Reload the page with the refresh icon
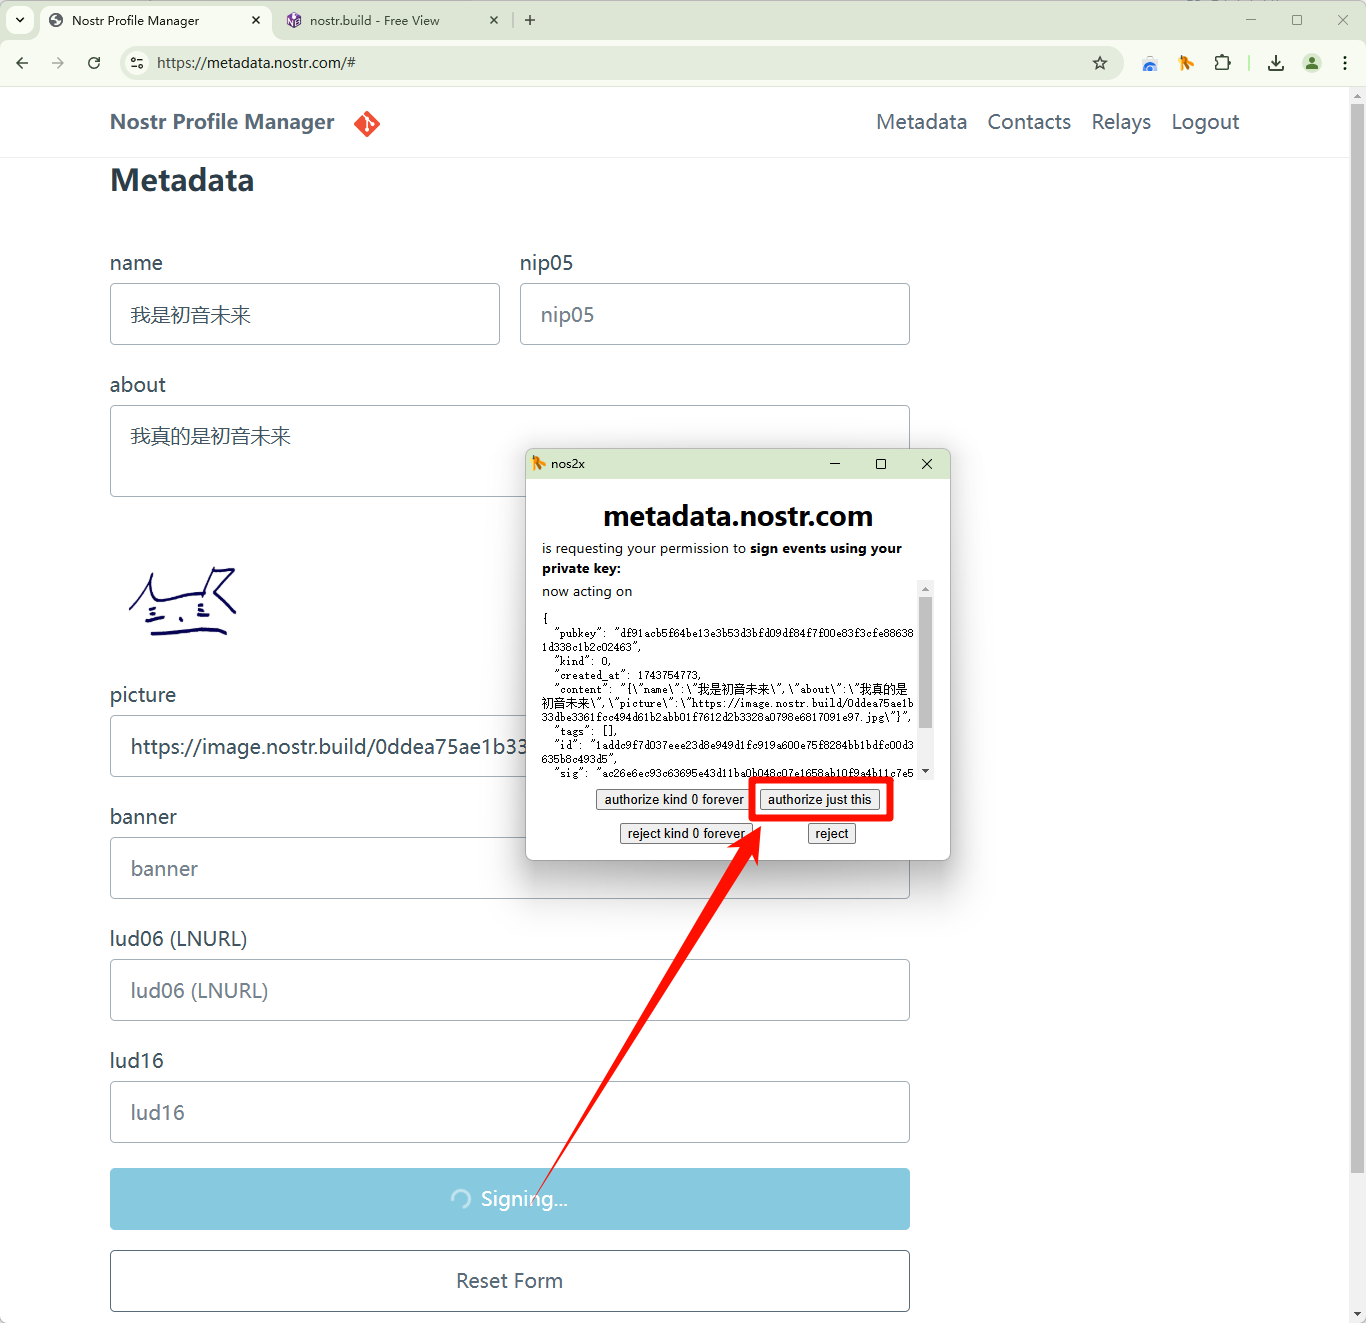The image size is (1366, 1323). click(x=94, y=63)
